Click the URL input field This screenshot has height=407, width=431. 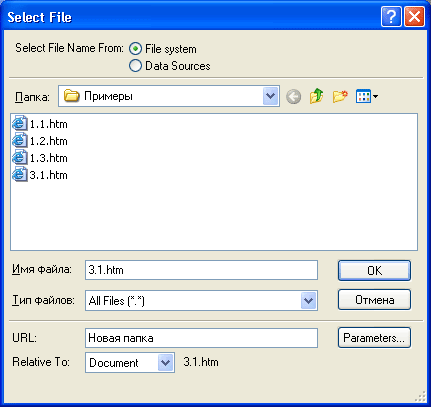[201, 338]
